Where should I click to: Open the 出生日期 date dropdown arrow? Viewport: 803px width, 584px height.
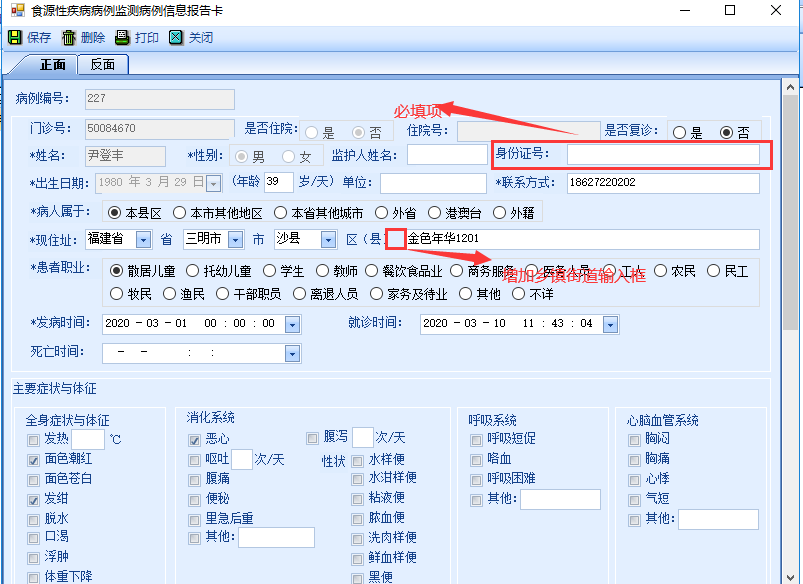pyautogui.click(x=214, y=183)
